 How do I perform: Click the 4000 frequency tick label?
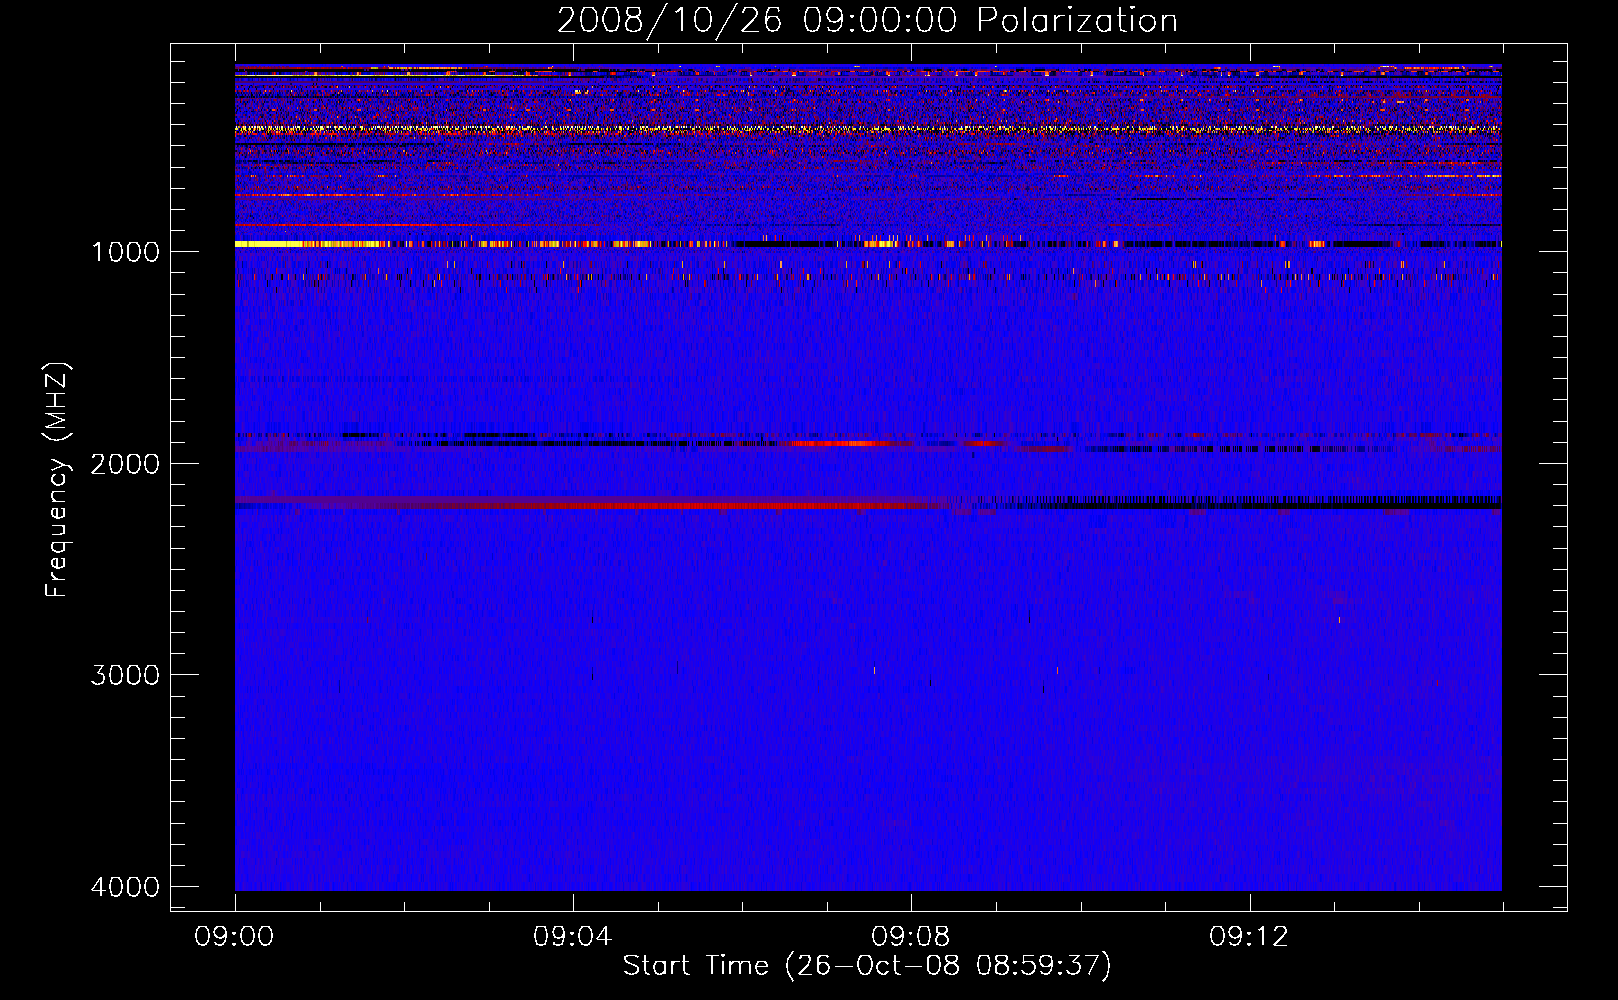(x=126, y=887)
